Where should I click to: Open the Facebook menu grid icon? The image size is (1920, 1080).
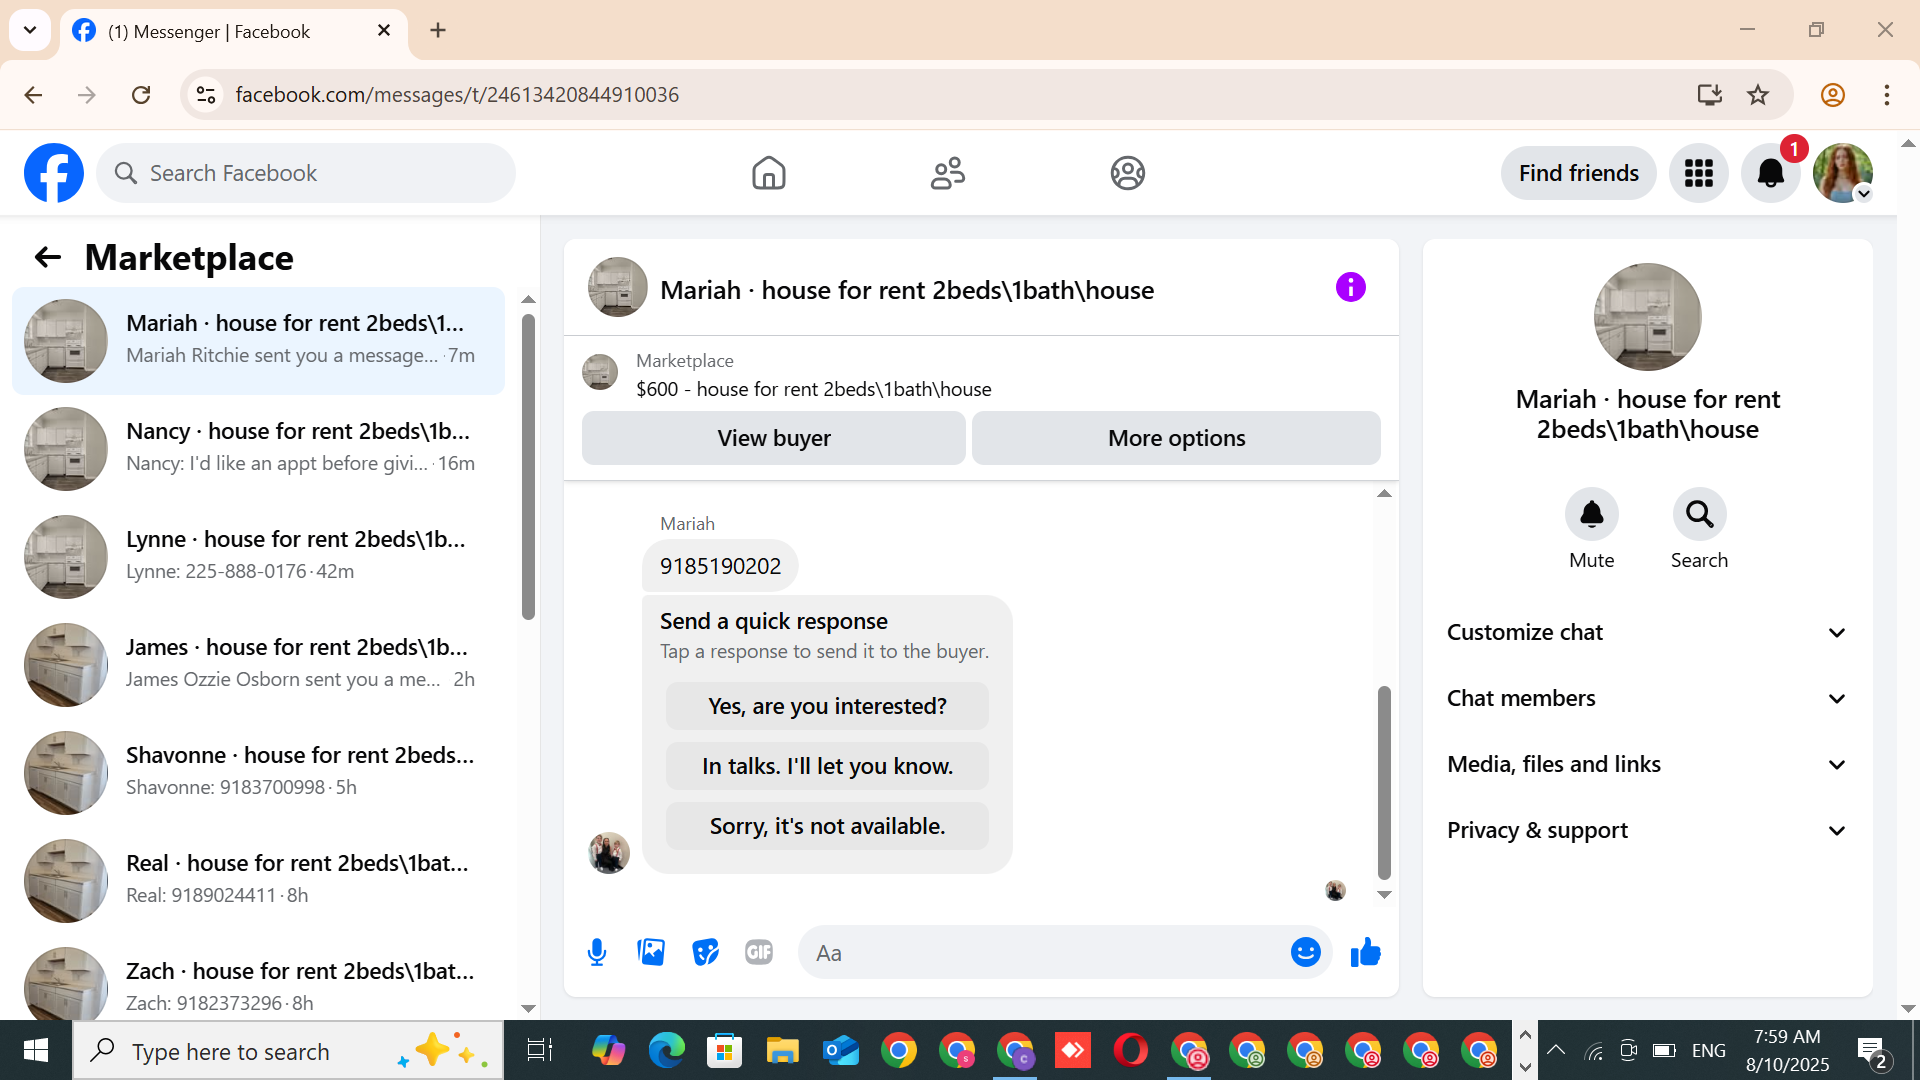tap(1698, 173)
